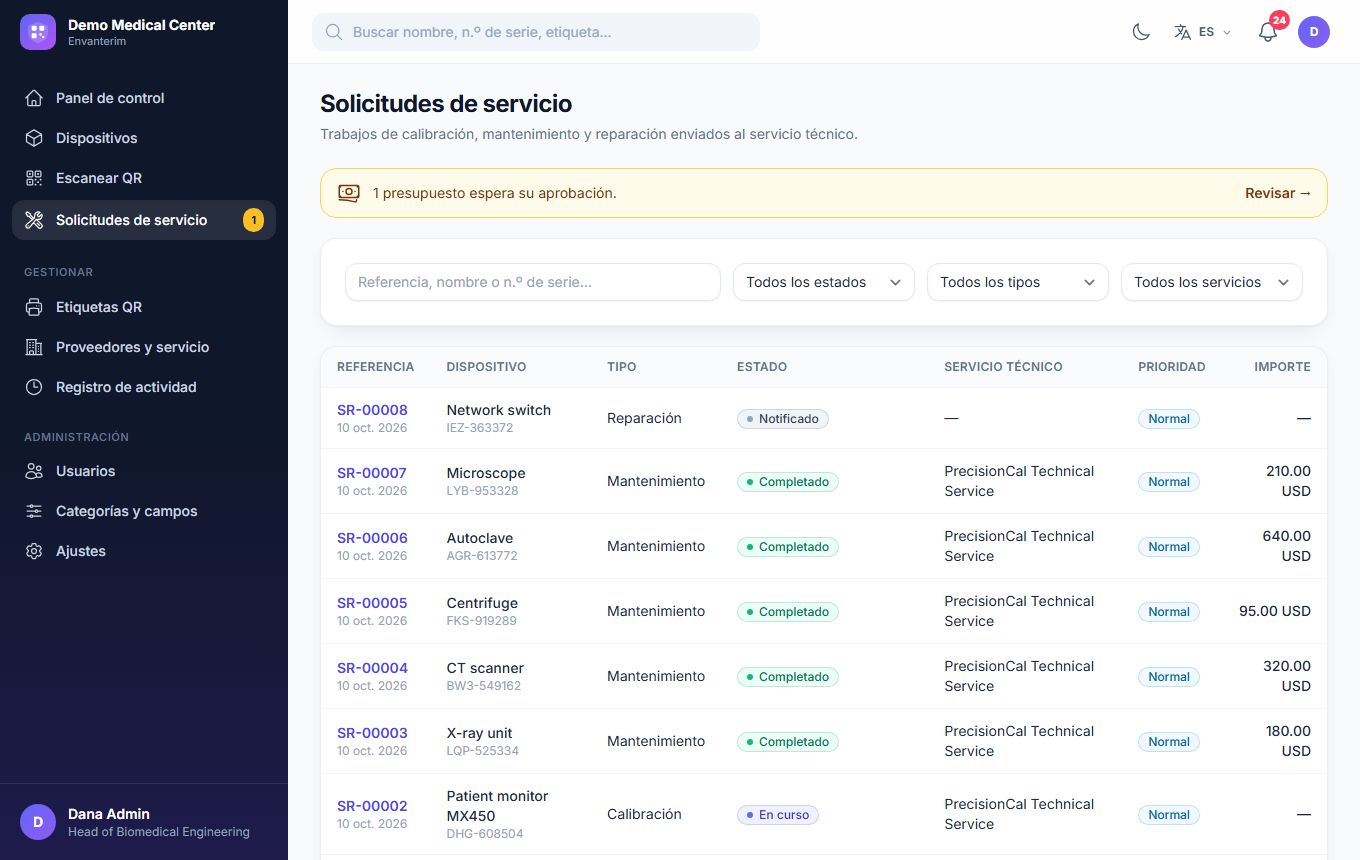Click the REFERENCIA column header
Image resolution: width=1360 pixels, height=860 pixels.
point(375,367)
